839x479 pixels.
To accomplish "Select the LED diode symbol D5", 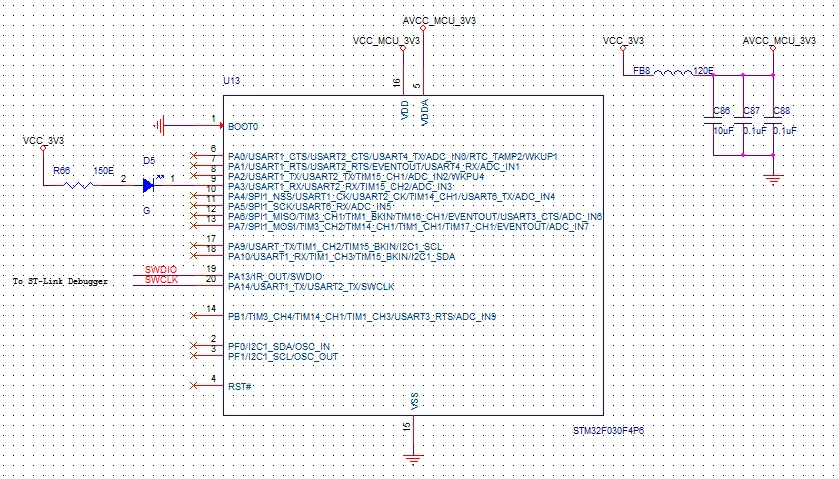I will coord(149,185).
